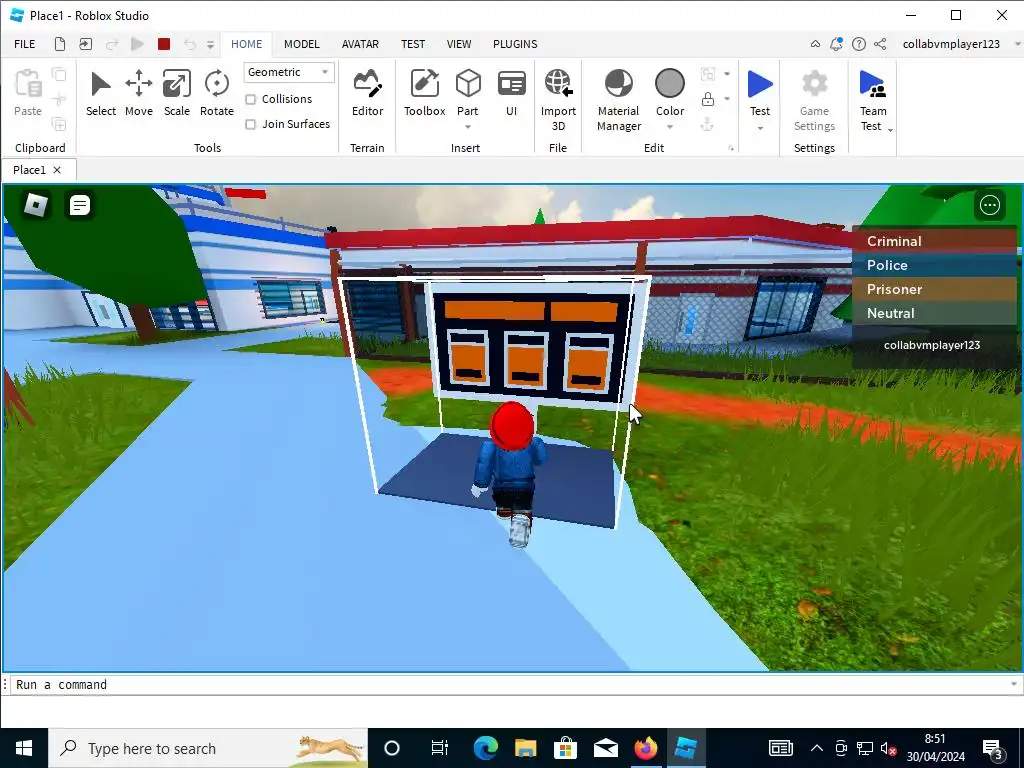Open the FILE menu
Viewport: 1024px width, 768px height.
pyautogui.click(x=25, y=44)
